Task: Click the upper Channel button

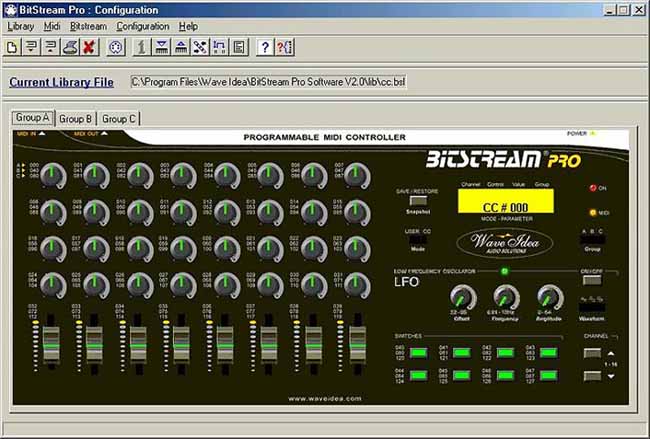Action: 592,353
